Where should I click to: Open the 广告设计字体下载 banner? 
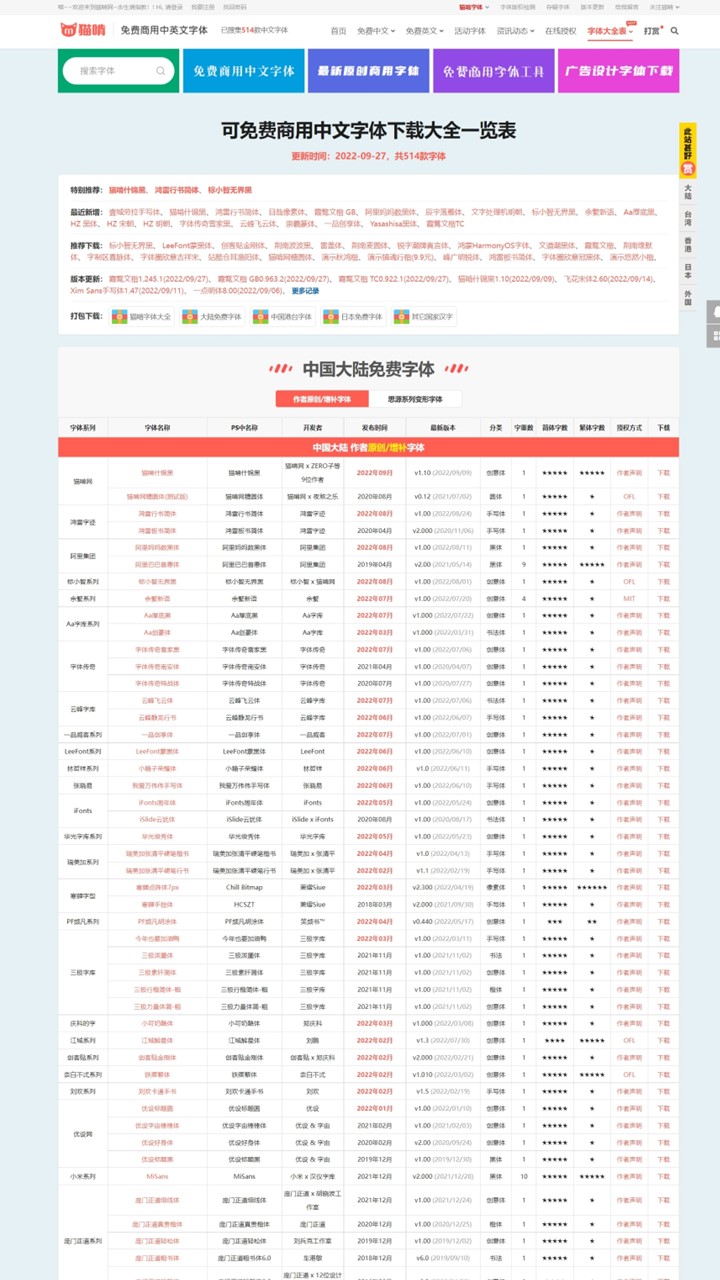click(618, 71)
